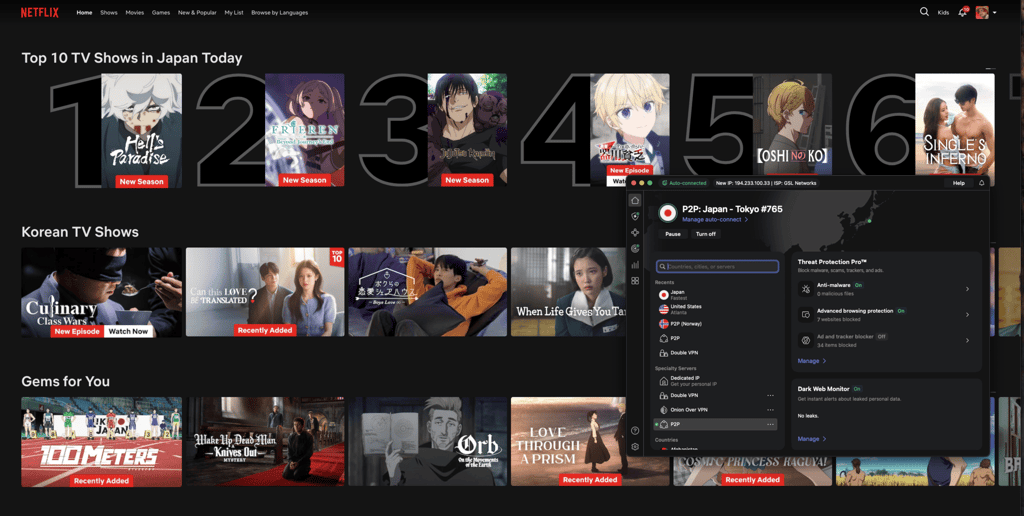The height and width of the screenshot is (516, 1024).
Task: Open Netflix Games menu
Action: (x=161, y=12)
